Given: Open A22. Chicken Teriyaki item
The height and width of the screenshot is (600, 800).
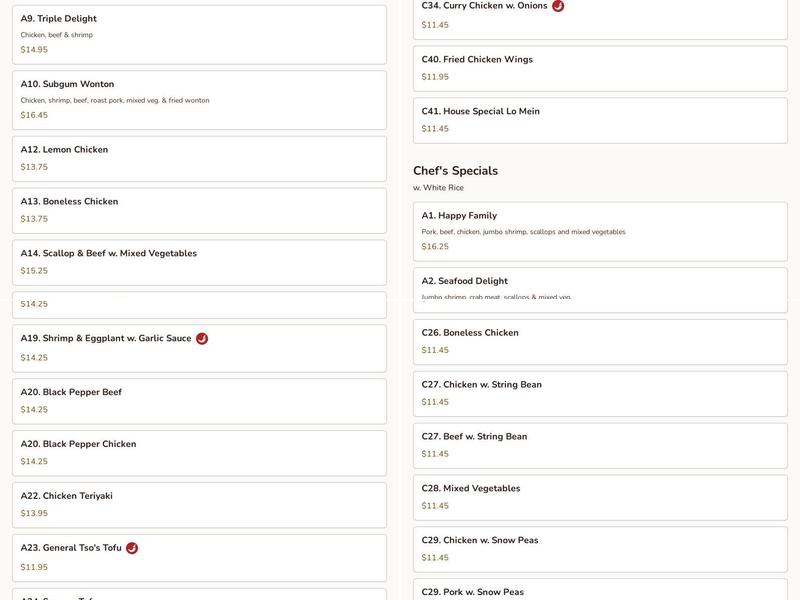Looking at the screenshot, I should click(x=199, y=504).
